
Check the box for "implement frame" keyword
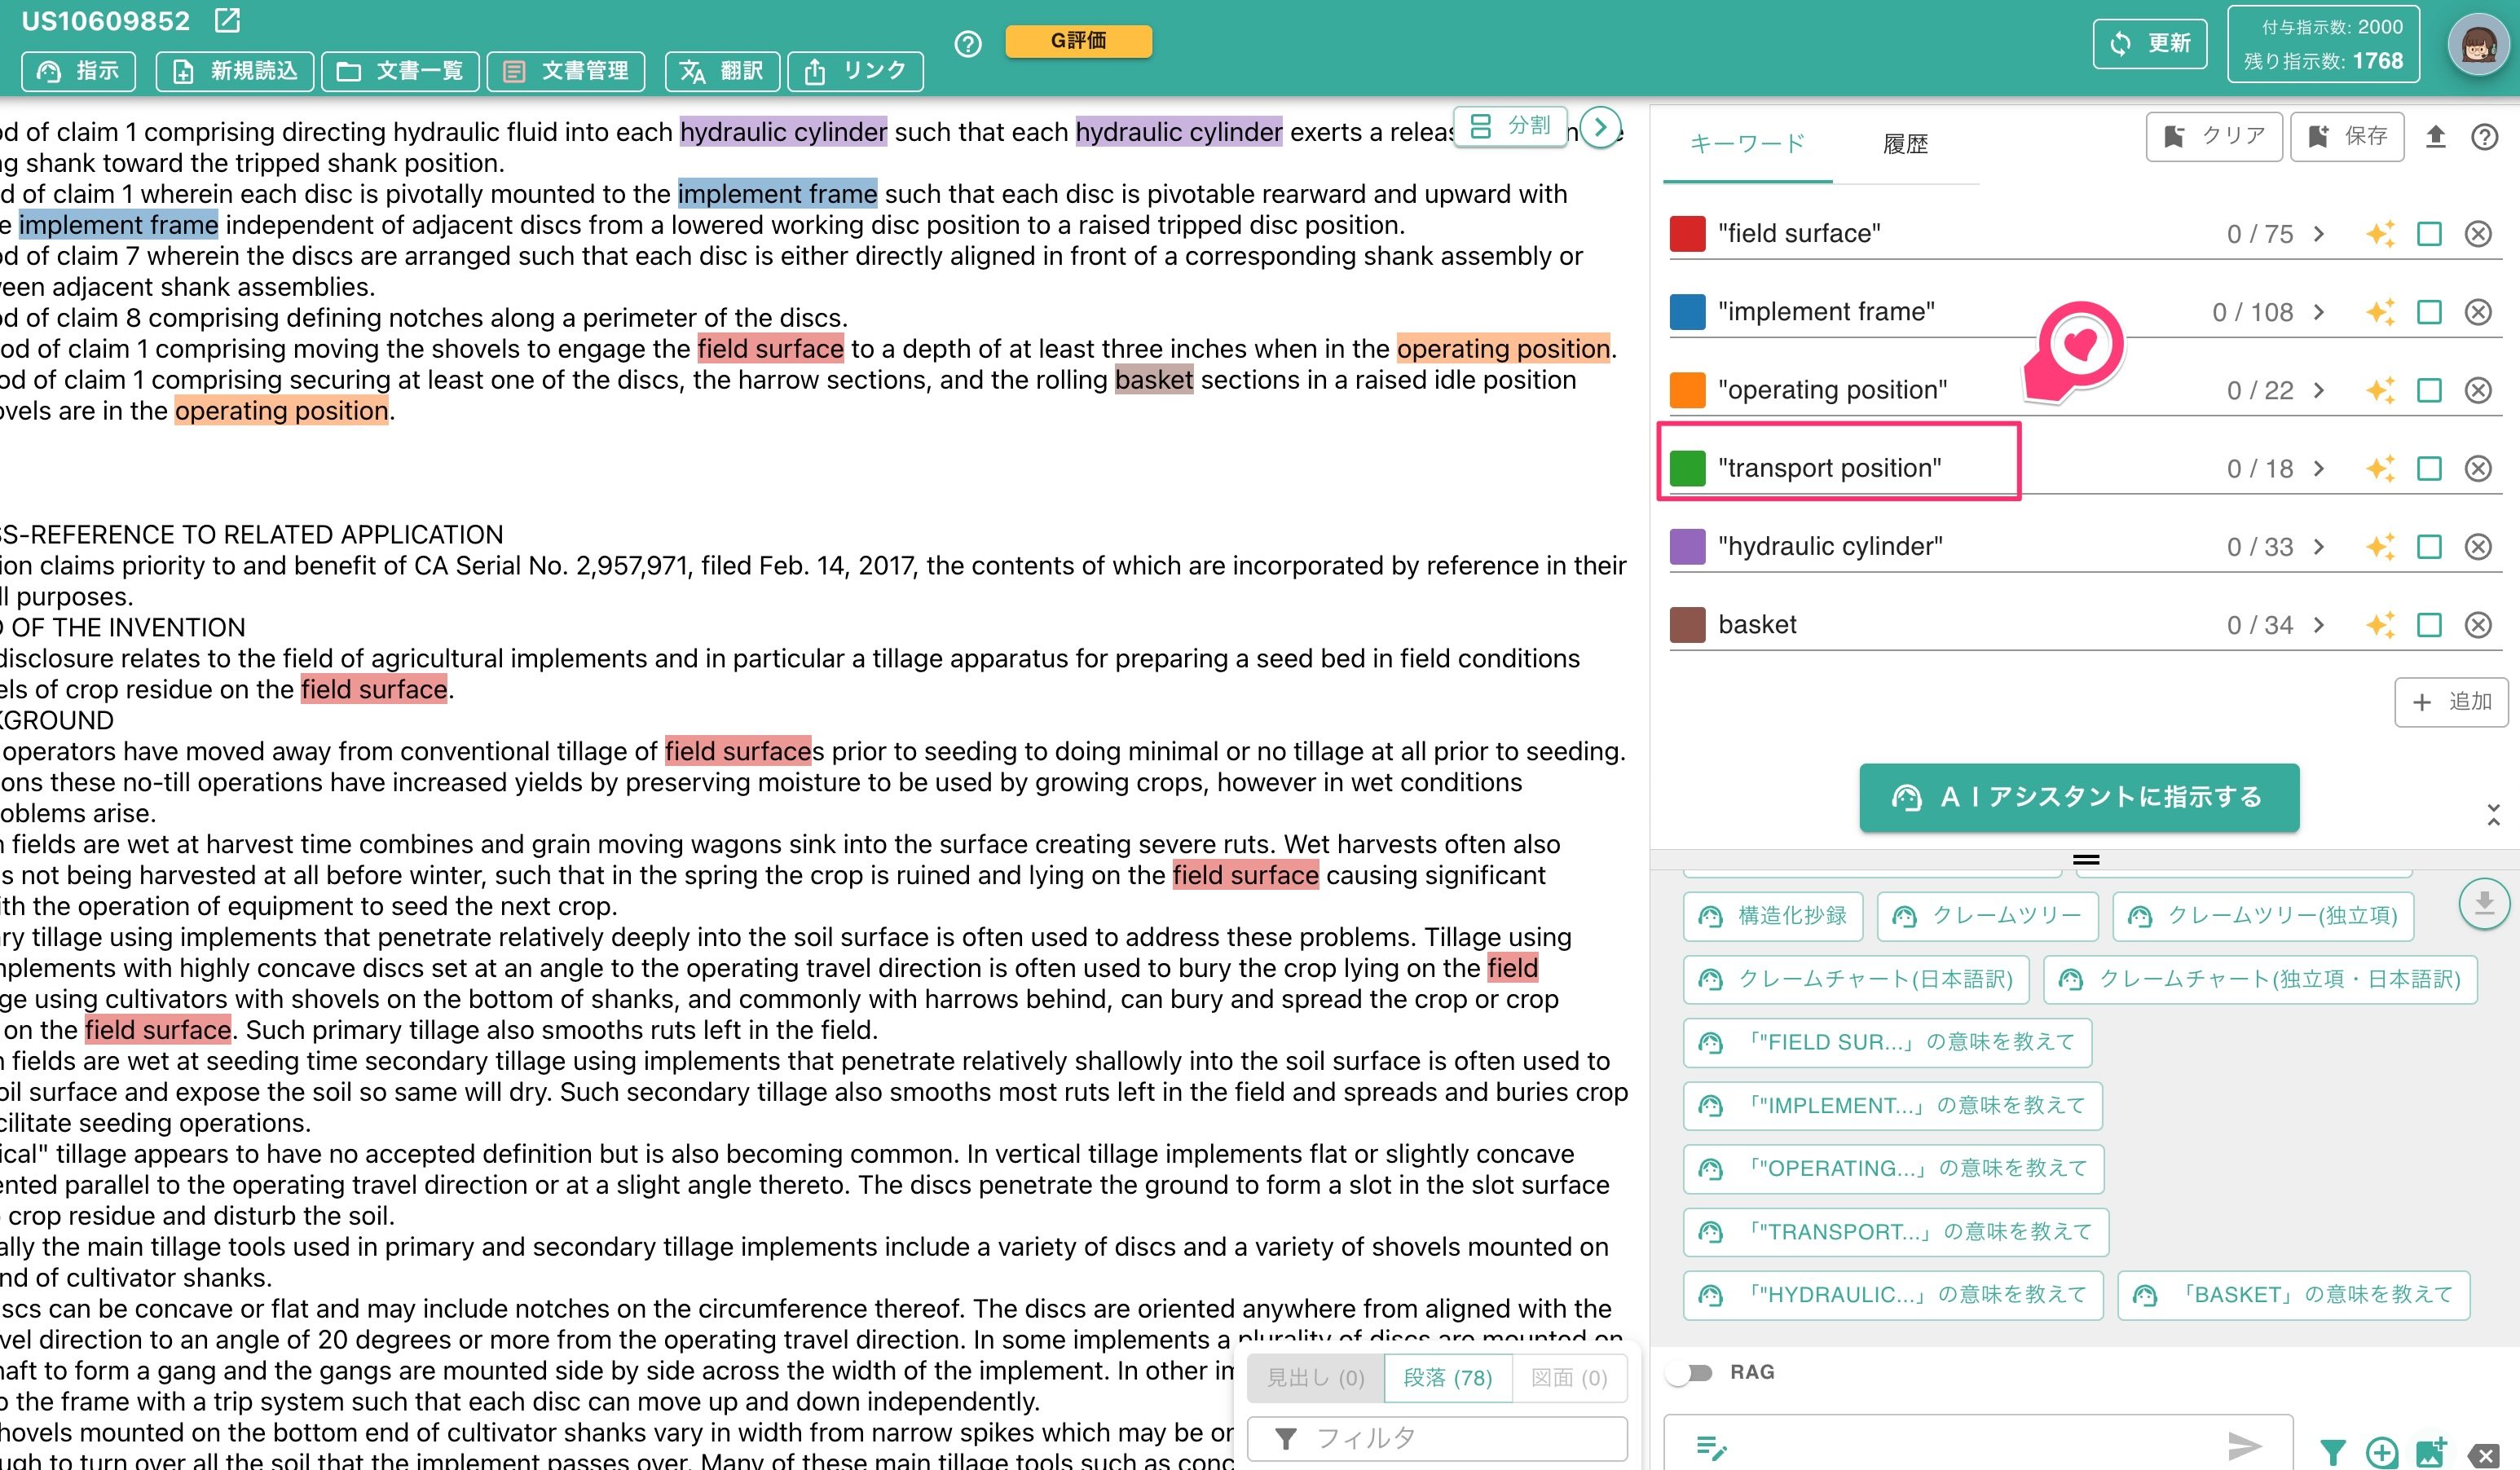point(2428,312)
